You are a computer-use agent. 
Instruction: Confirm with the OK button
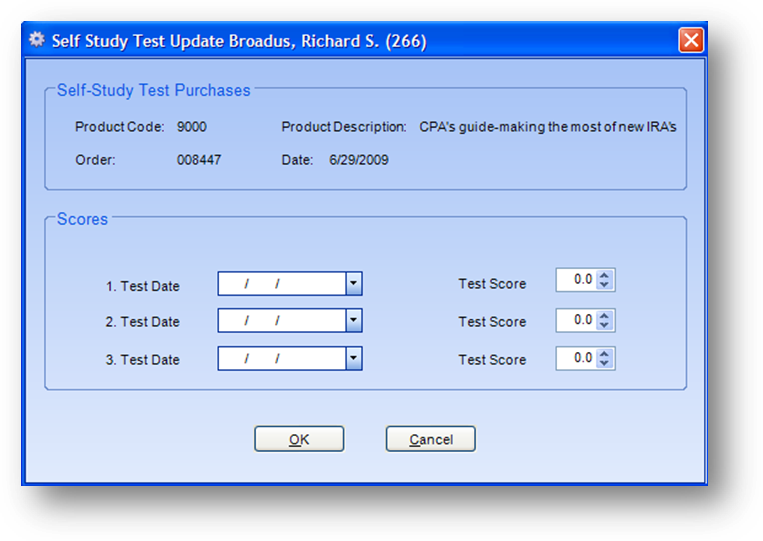[x=299, y=439]
